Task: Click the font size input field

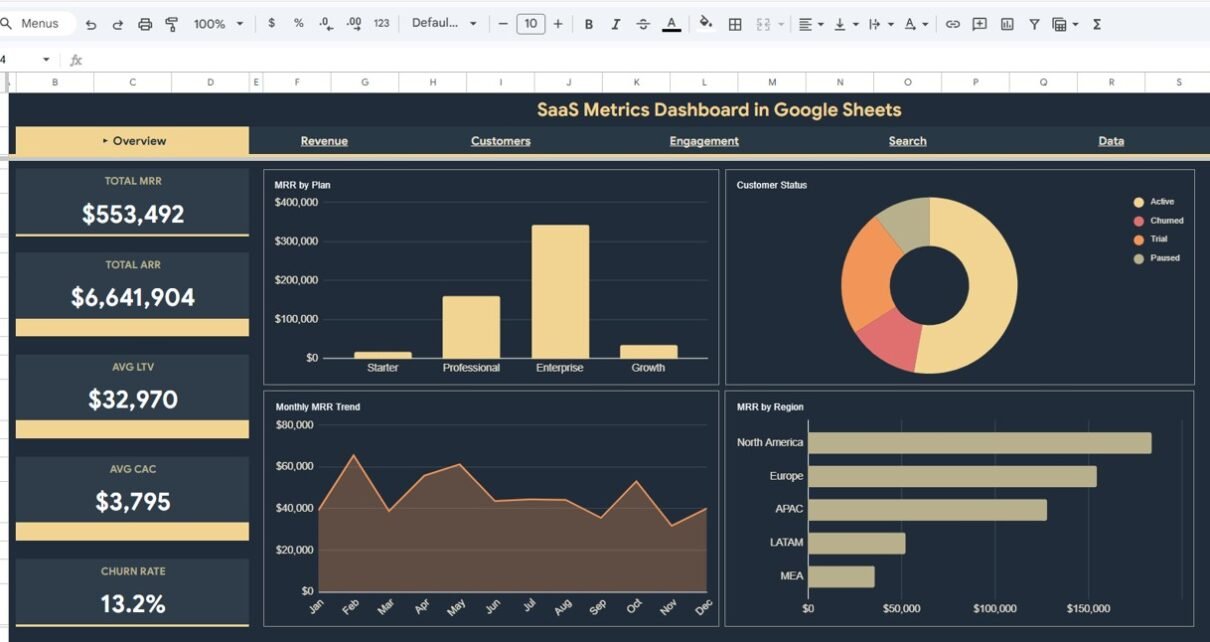Action: 530,24
